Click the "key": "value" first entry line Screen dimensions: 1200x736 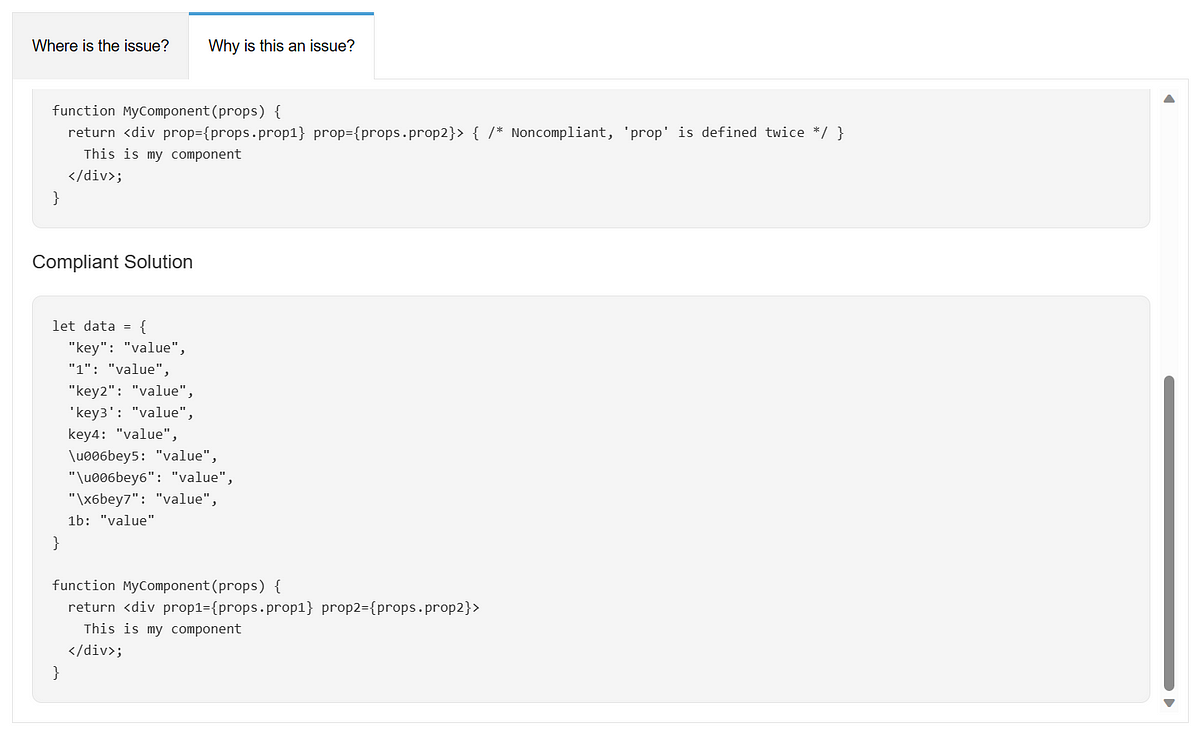coord(127,348)
